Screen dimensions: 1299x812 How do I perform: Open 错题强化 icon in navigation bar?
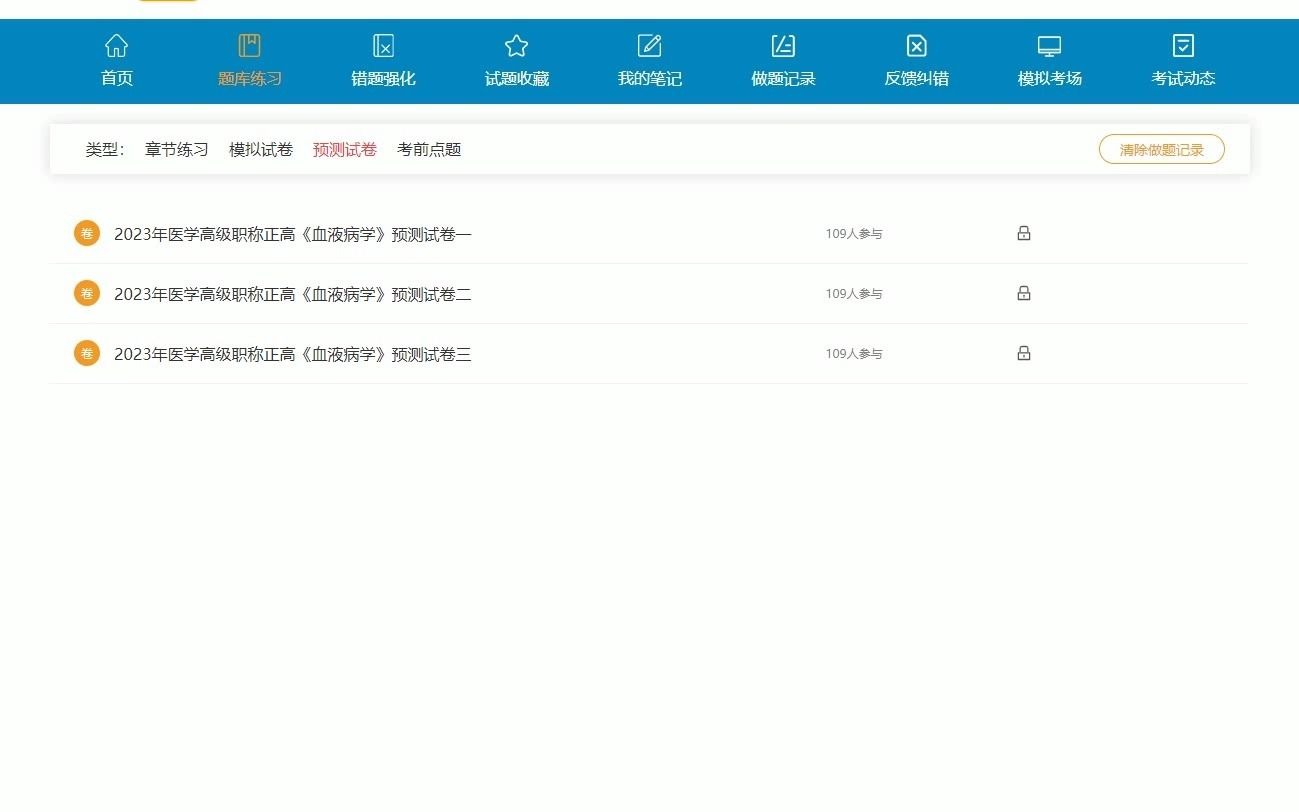pyautogui.click(x=383, y=46)
